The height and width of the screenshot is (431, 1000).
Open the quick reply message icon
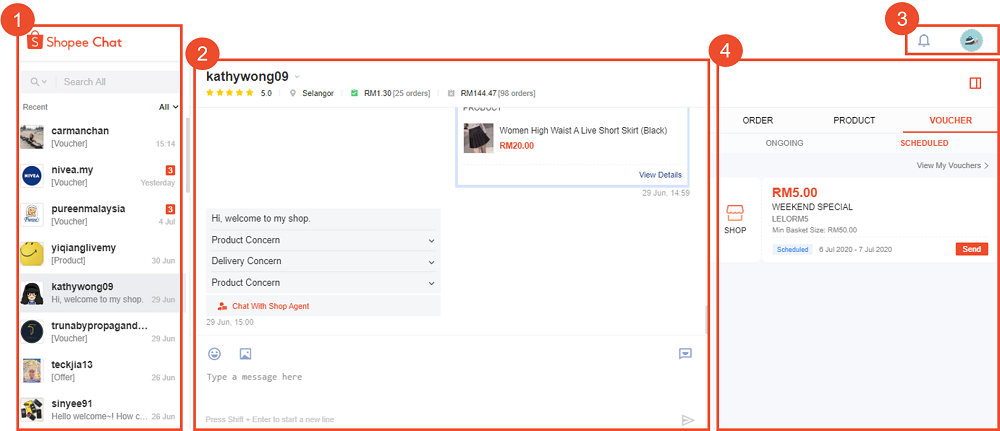pos(685,353)
